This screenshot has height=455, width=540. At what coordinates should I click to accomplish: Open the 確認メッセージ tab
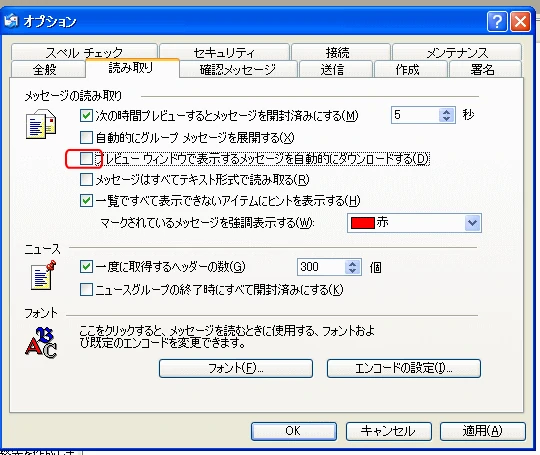(238, 69)
